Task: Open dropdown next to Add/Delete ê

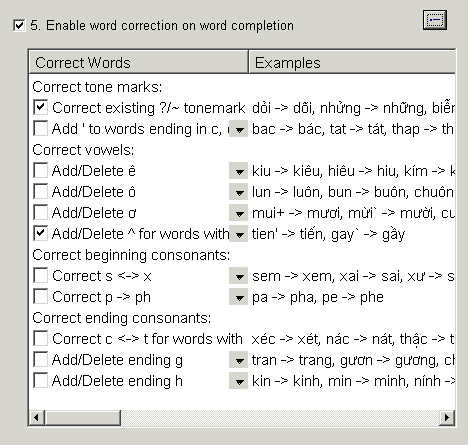Action: tap(238, 171)
